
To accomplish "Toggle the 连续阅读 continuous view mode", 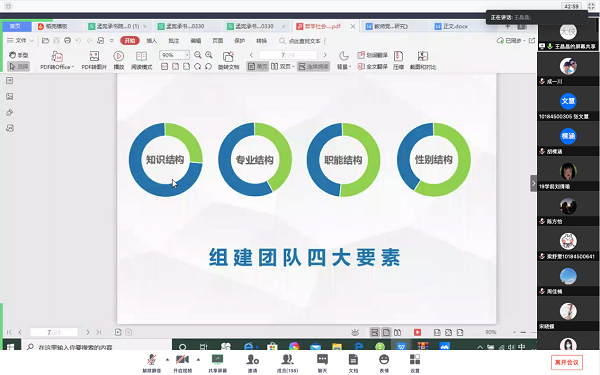I will tap(314, 67).
